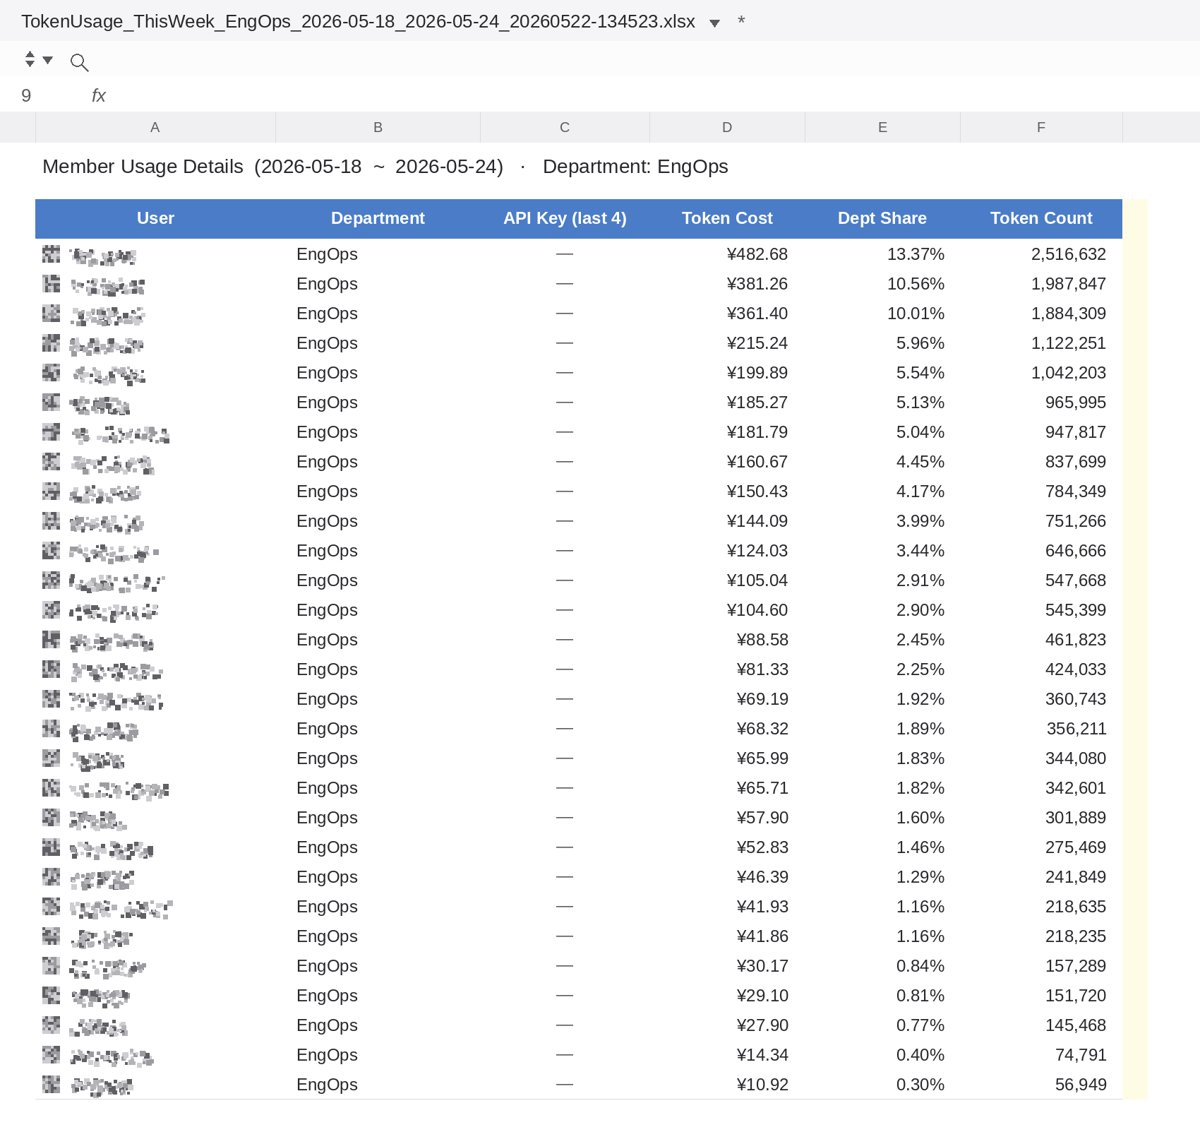Select EngOps cell in the ¥482.68 row
The image size is (1200, 1144).
click(378, 254)
